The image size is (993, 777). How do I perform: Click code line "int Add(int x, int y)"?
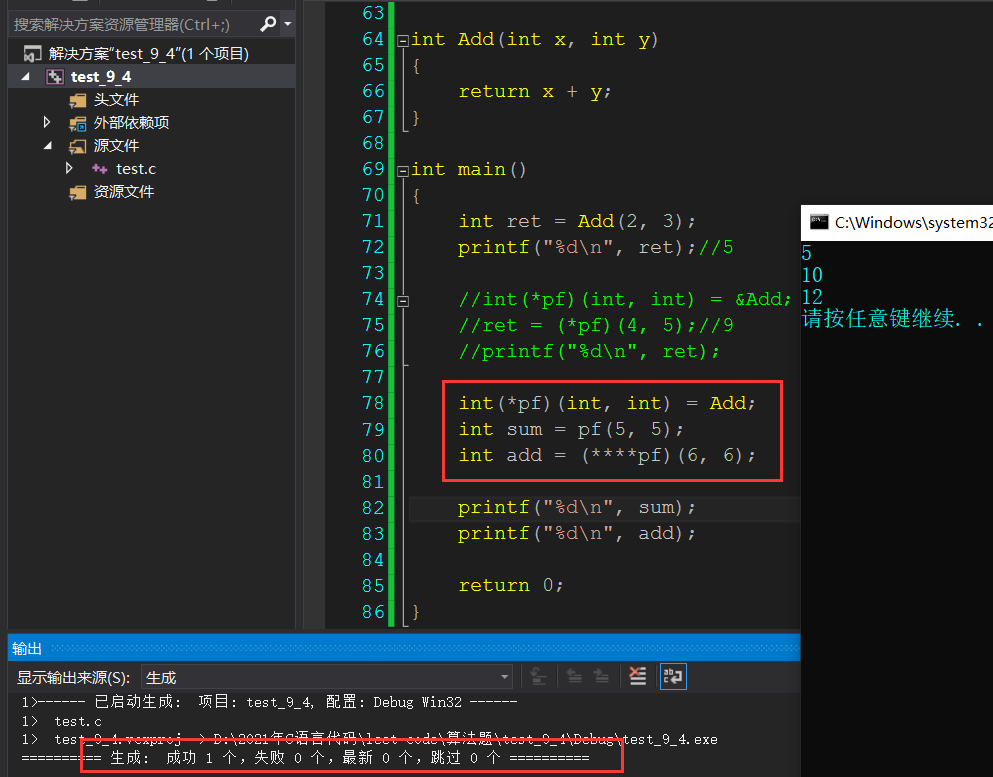(x=534, y=39)
